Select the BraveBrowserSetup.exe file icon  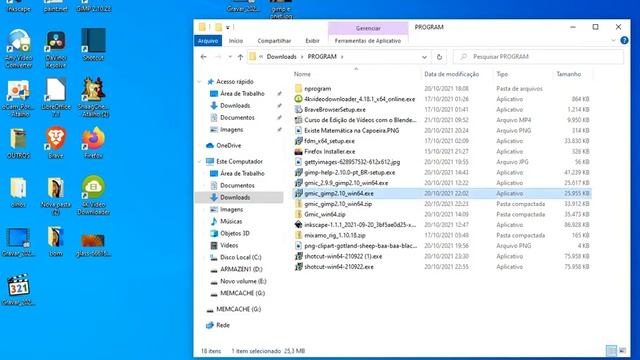(298, 109)
